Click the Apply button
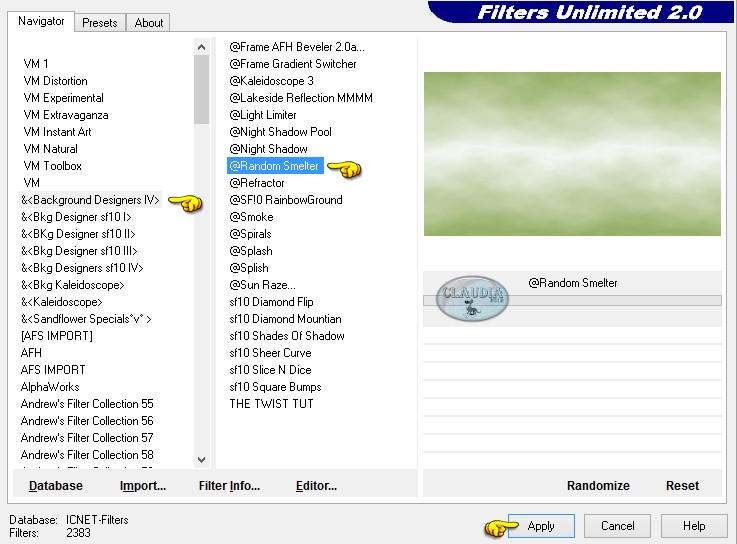Screen dimensions: 737x544 541,526
